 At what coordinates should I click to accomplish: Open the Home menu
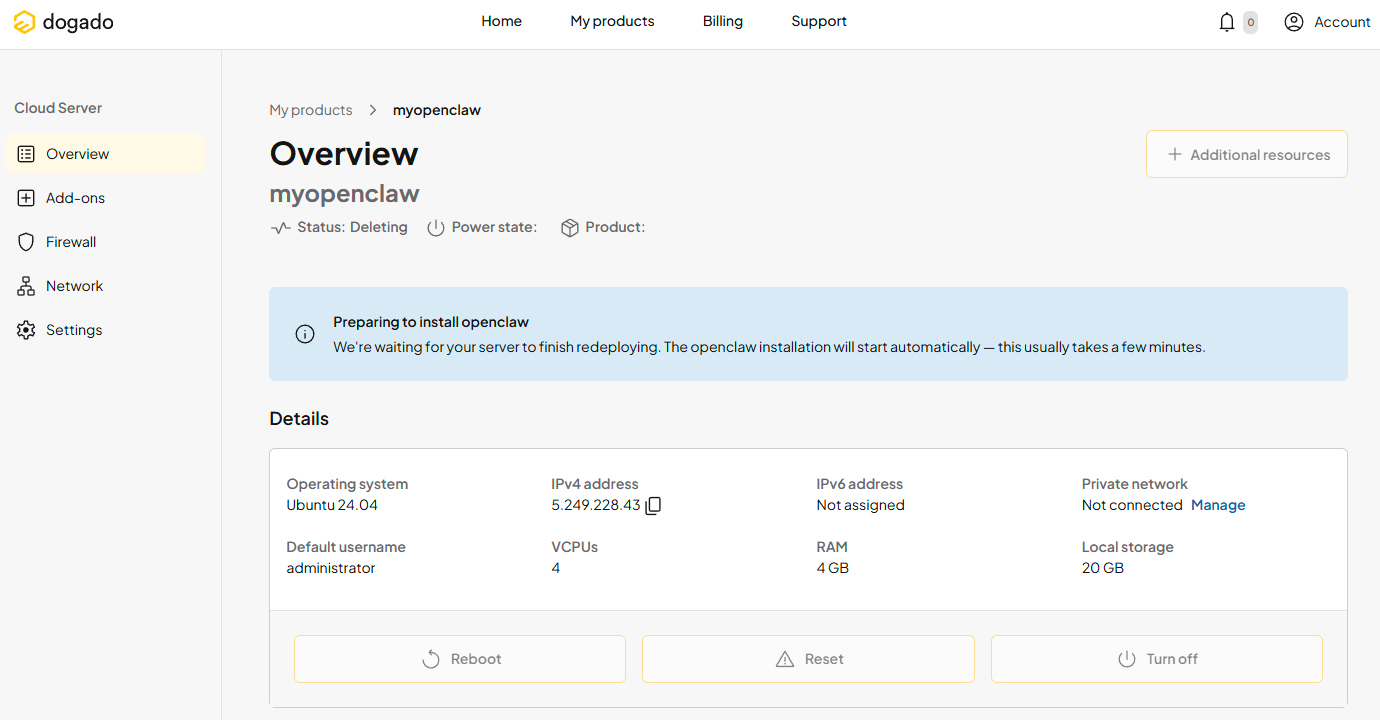click(x=501, y=21)
